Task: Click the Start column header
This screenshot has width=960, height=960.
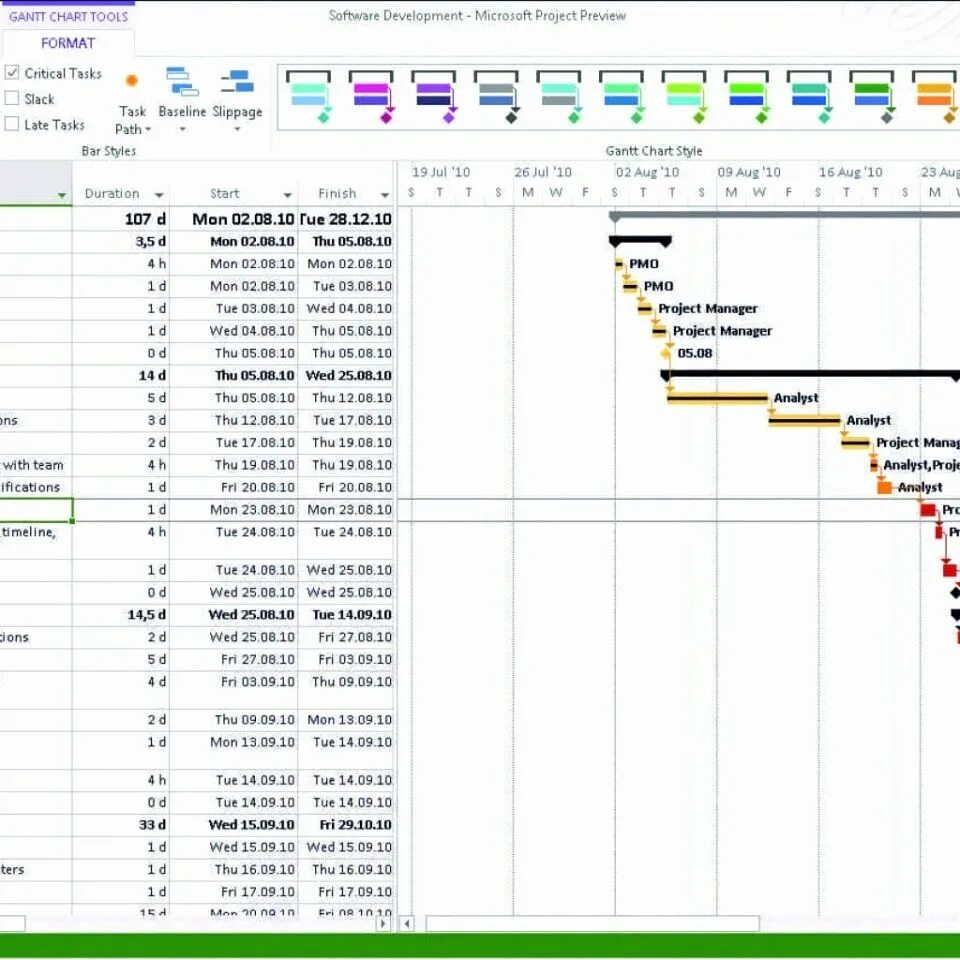Action: click(x=225, y=193)
